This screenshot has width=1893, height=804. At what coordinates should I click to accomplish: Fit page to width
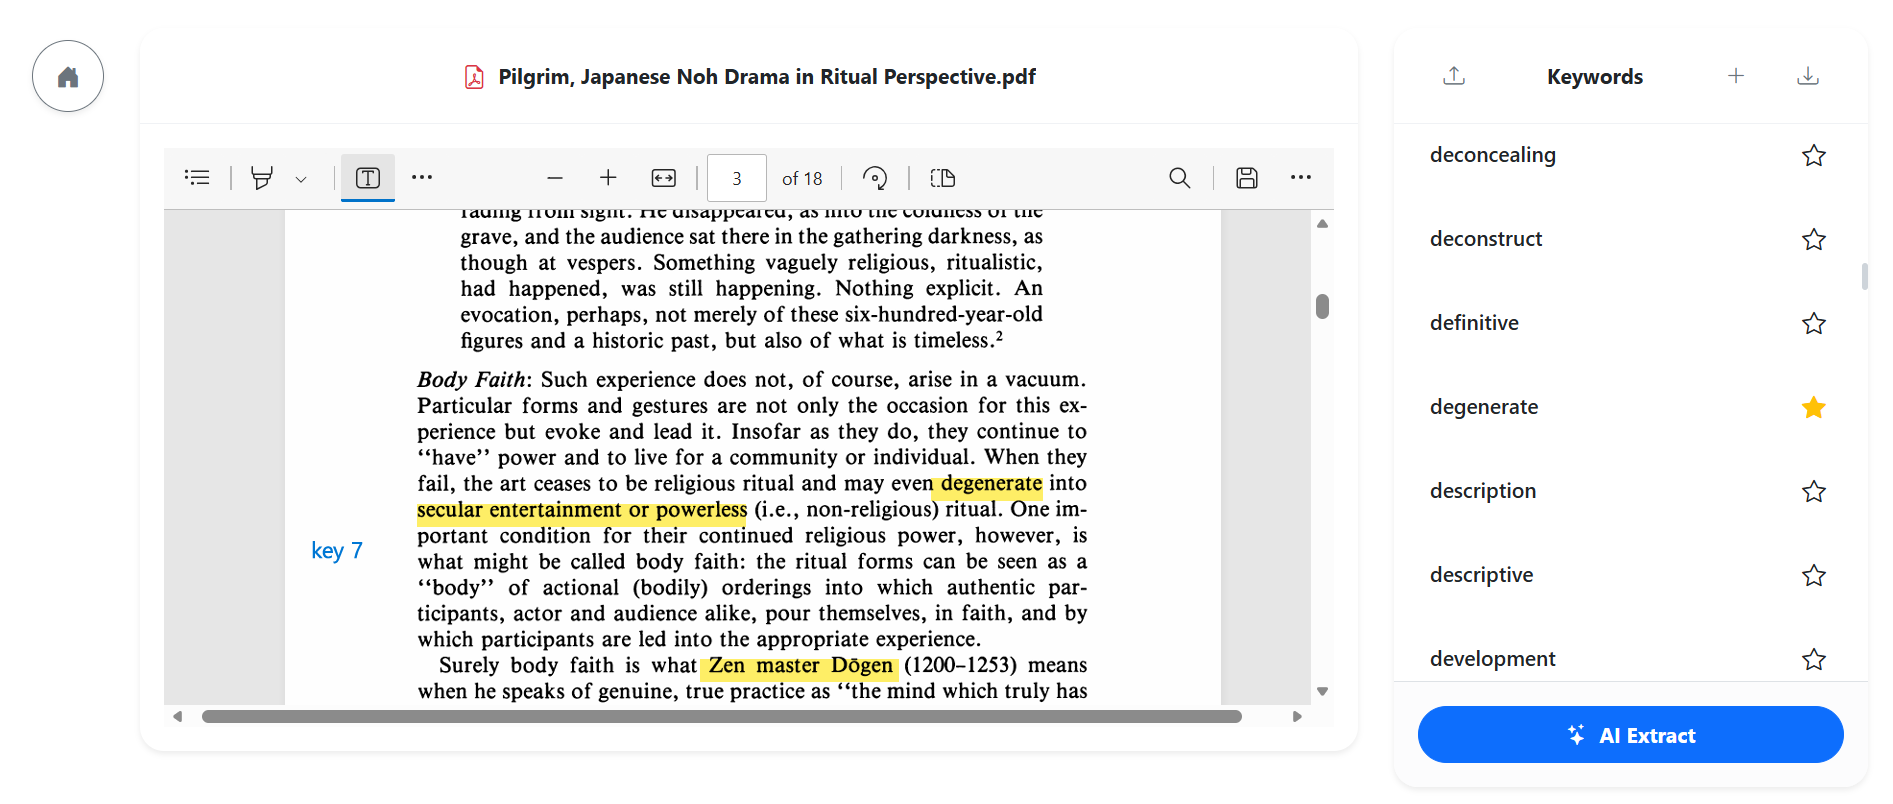point(664,178)
